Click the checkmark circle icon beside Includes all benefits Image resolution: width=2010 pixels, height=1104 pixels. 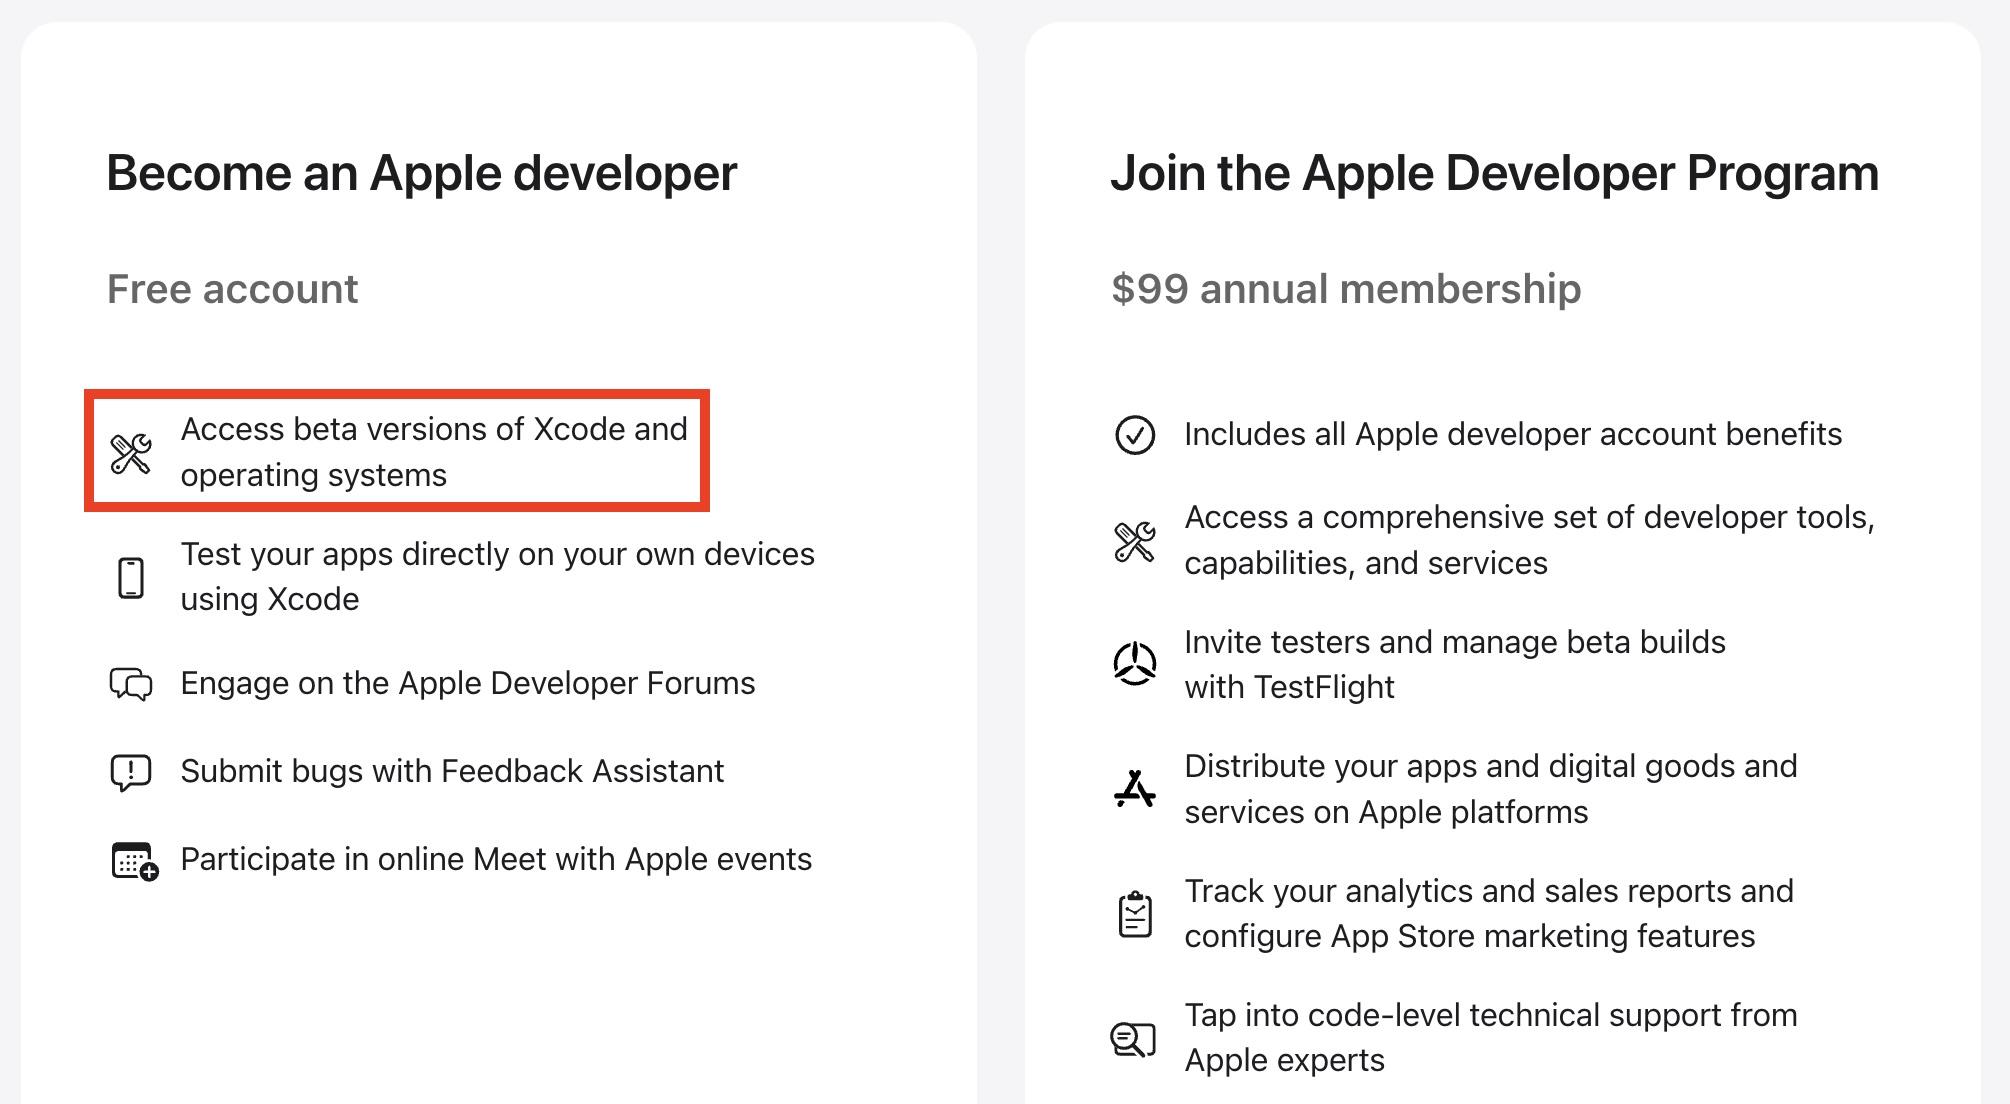pos(1135,435)
